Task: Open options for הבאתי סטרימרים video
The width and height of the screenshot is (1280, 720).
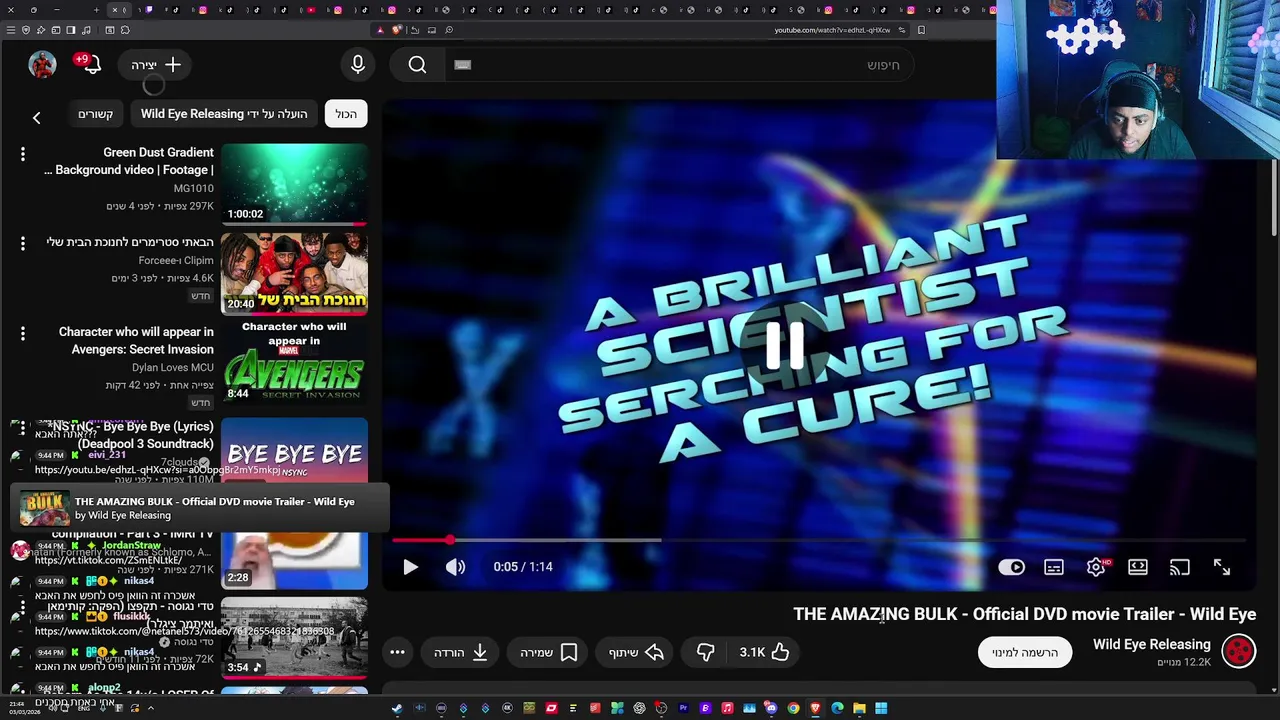Action: click(x=22, y=243)
